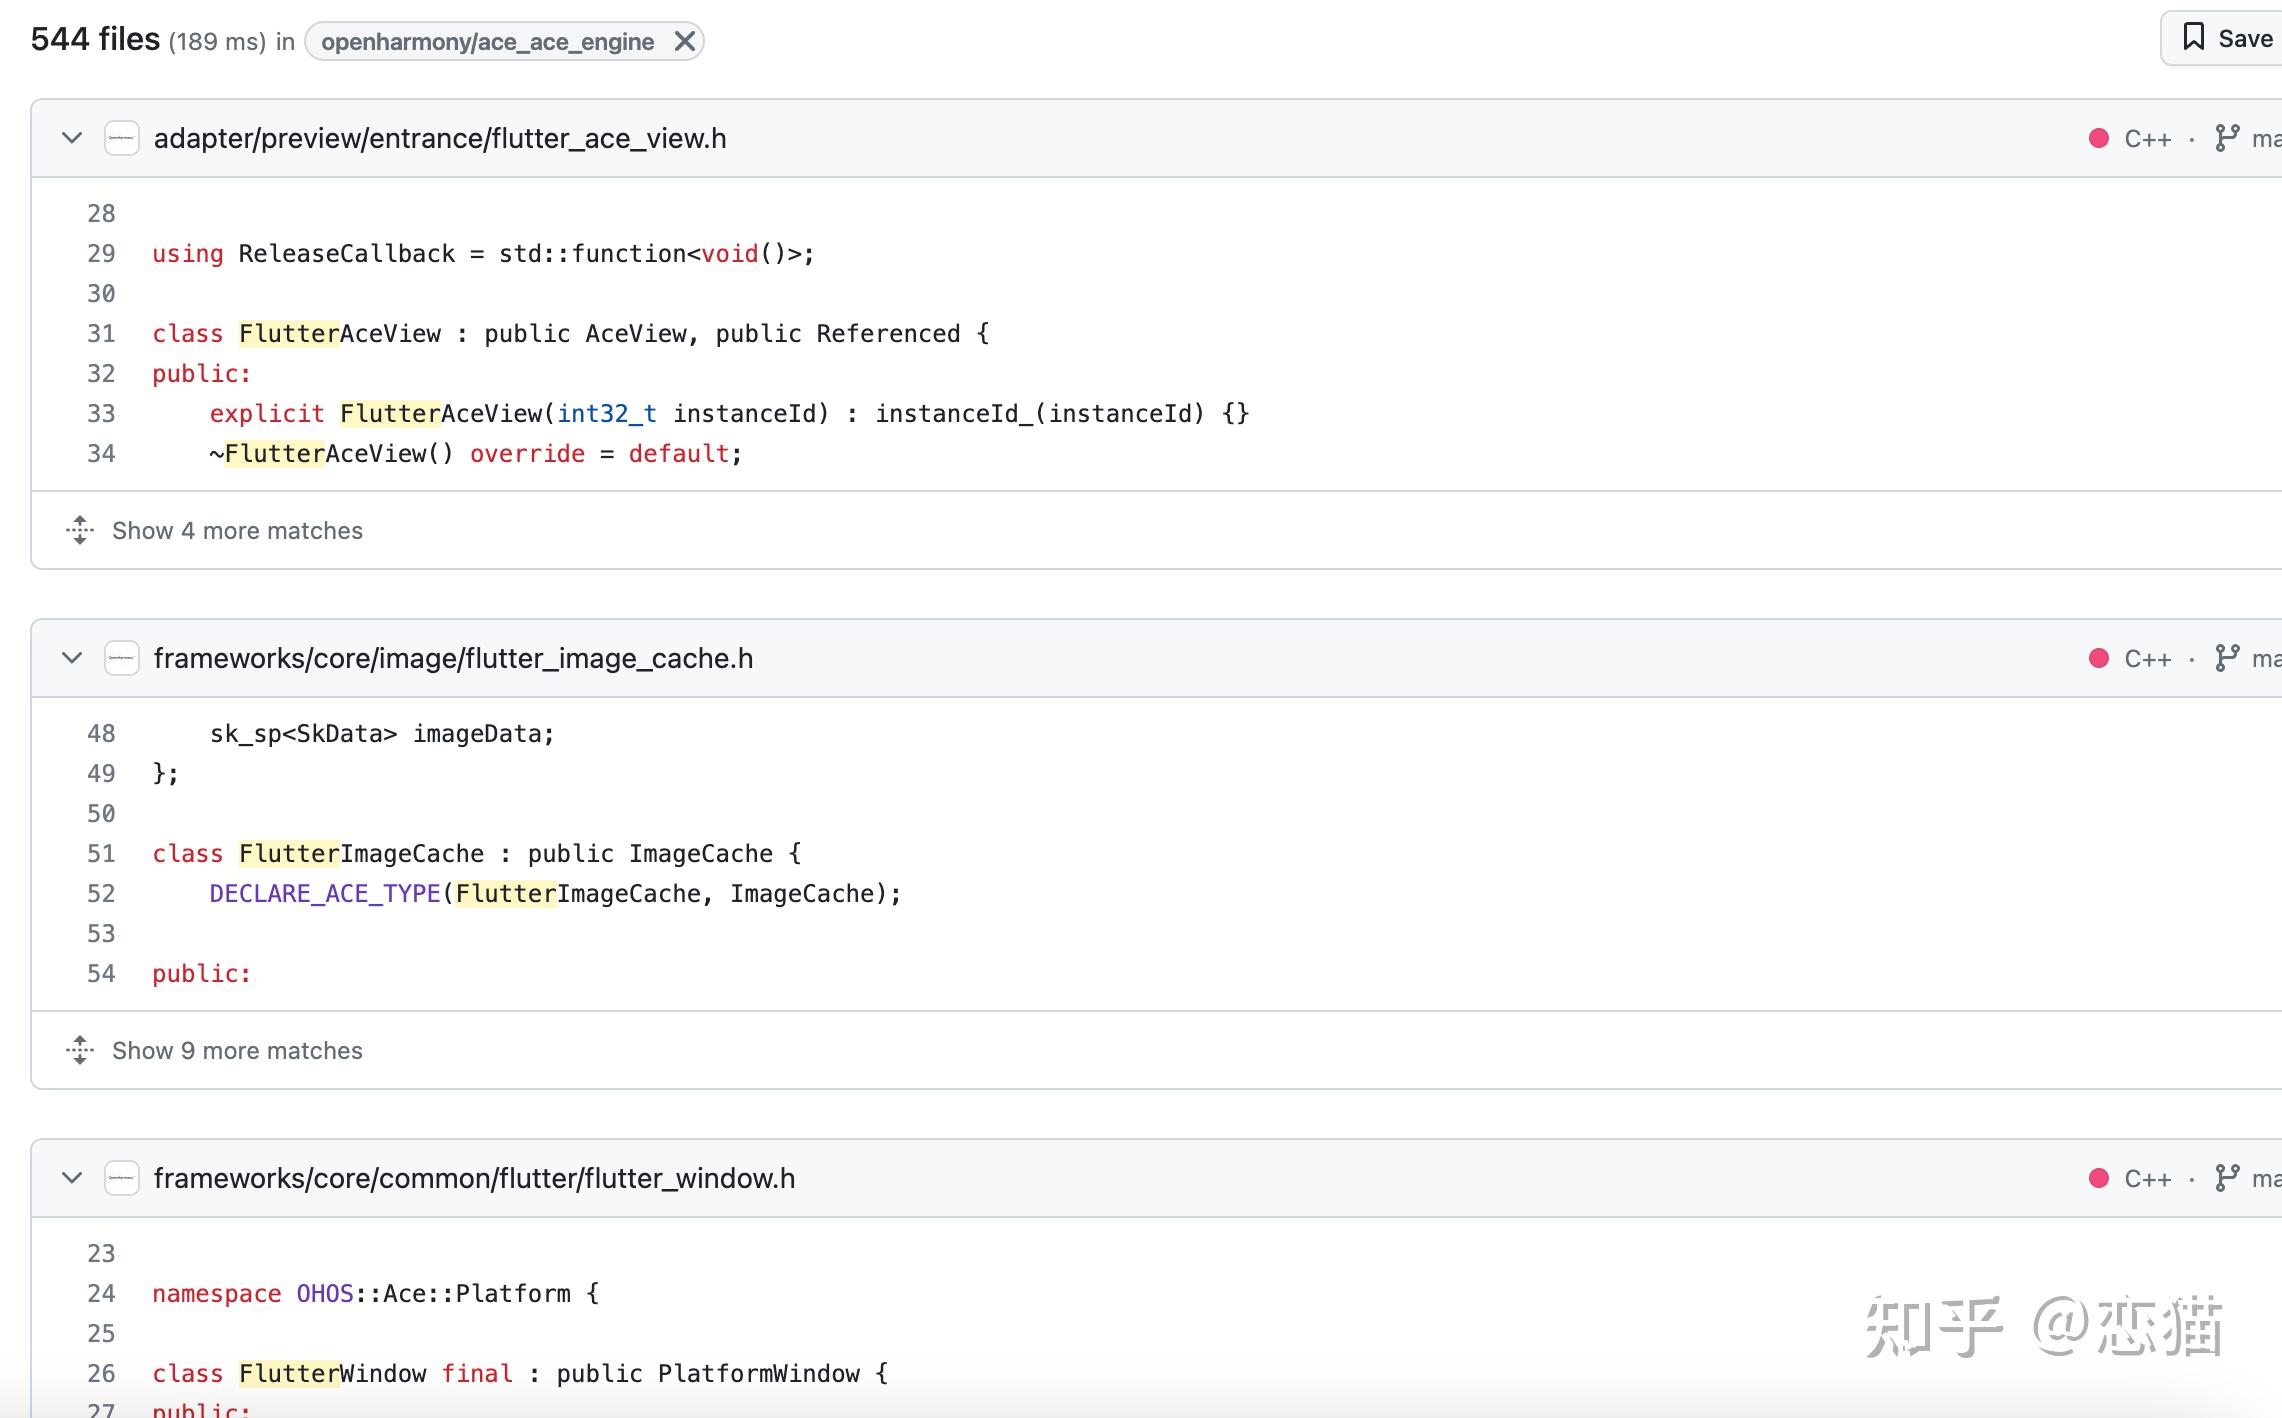Show 4 more matches in flutter_ace_view.h
This screenshot has height=1418, width=2282.
click(237, 530)
